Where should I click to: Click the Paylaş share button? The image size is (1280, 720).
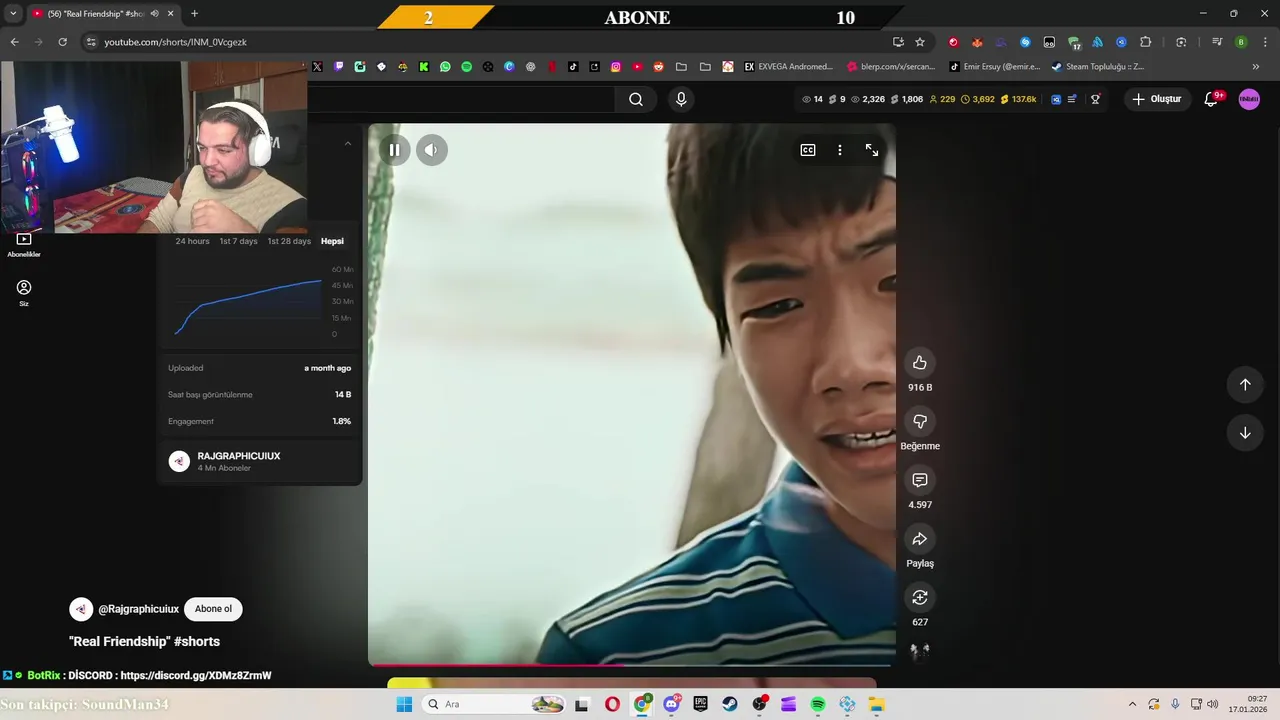[x=920, y=539]
